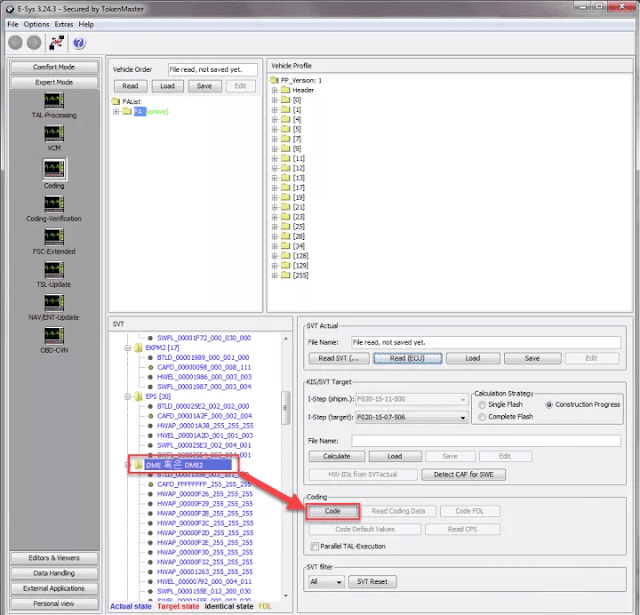Open the TSL-Update module icon

54,270
